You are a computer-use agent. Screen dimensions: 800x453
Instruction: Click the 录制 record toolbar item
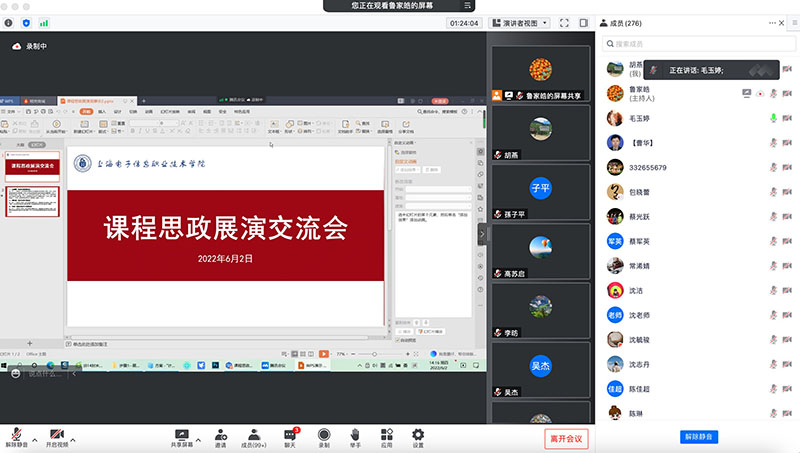[324, 438]
